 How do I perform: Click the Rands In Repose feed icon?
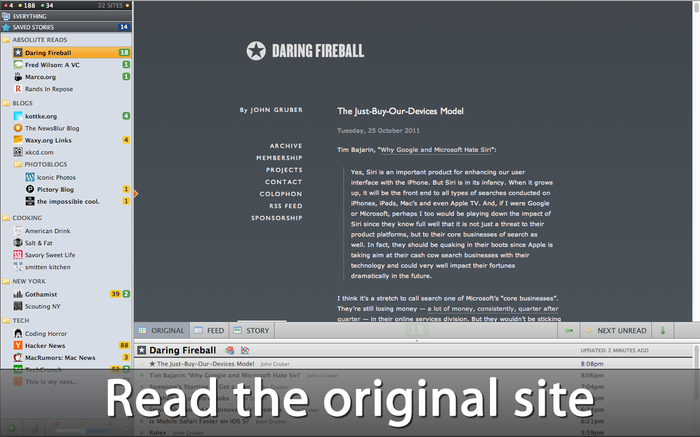coord(18,89)
